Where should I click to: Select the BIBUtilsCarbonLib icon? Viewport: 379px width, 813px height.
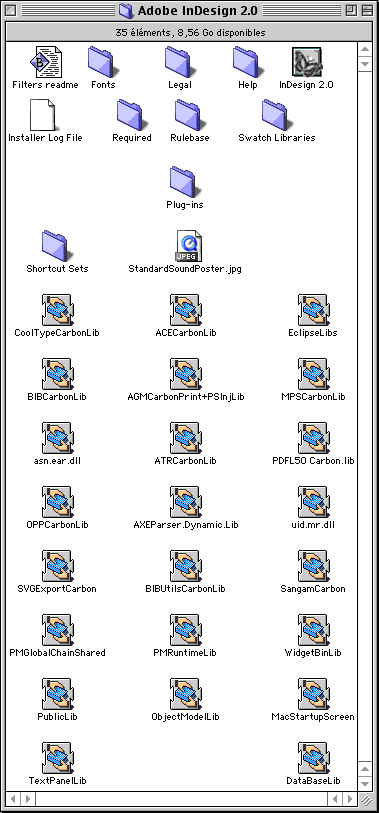pos(185,566)
